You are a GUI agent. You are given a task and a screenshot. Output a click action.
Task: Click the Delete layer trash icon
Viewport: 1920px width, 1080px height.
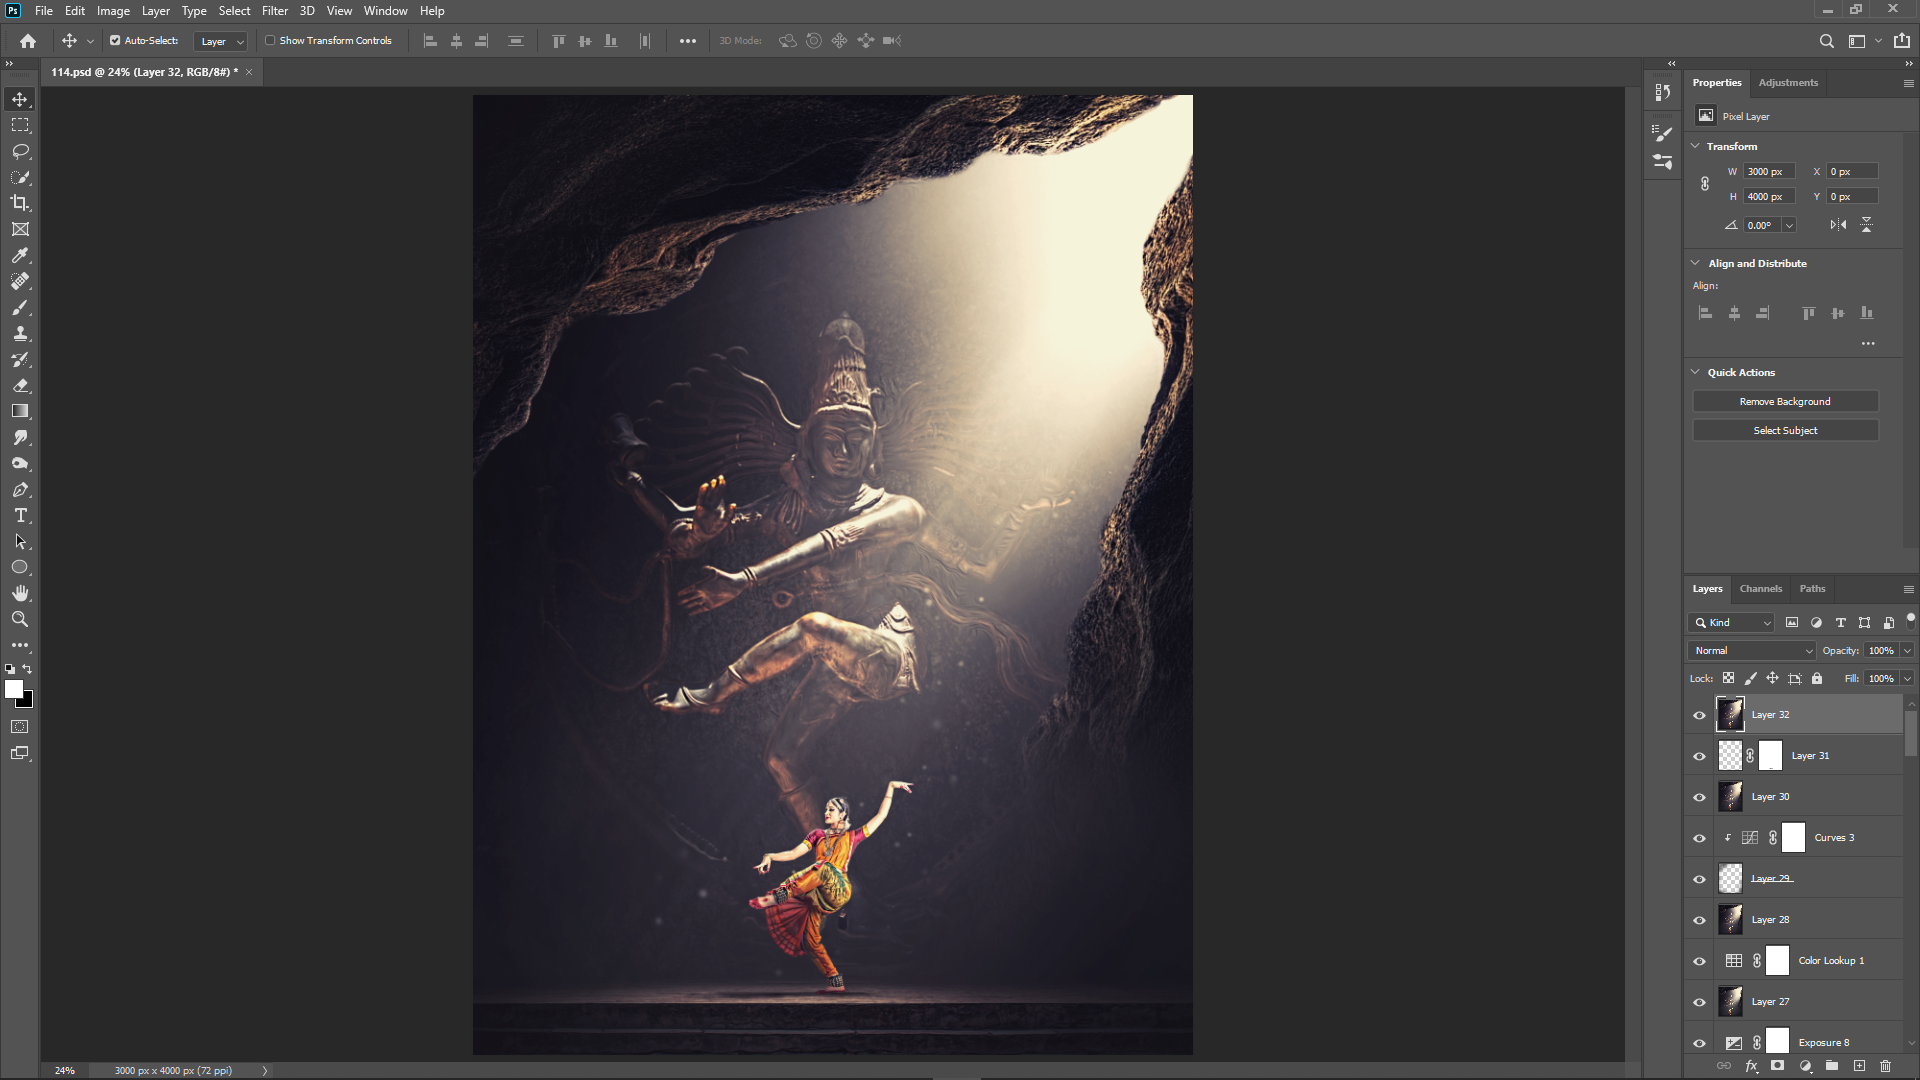coord(1885,1066)
